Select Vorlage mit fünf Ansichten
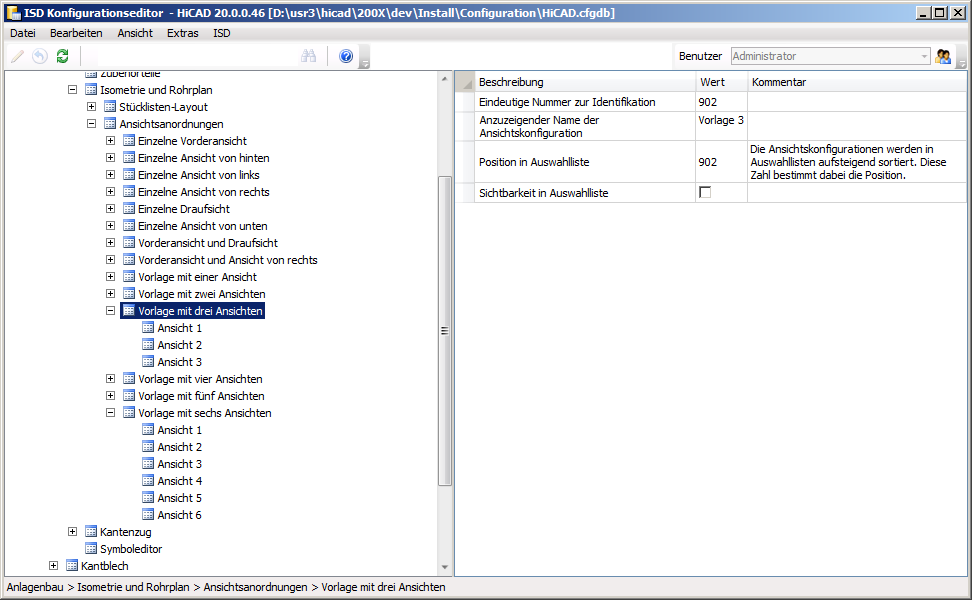The height and width of the screenshot is (600, 972). 201,396
